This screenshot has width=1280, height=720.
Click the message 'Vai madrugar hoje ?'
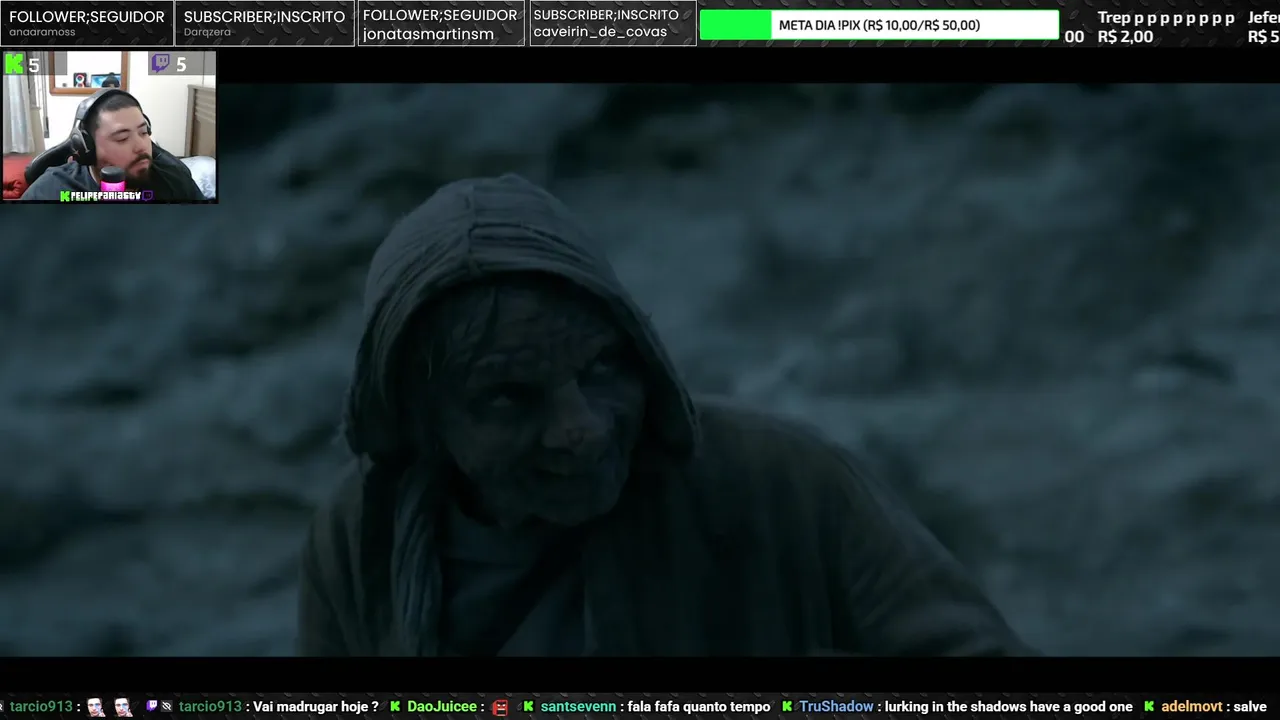coord(316,707)
